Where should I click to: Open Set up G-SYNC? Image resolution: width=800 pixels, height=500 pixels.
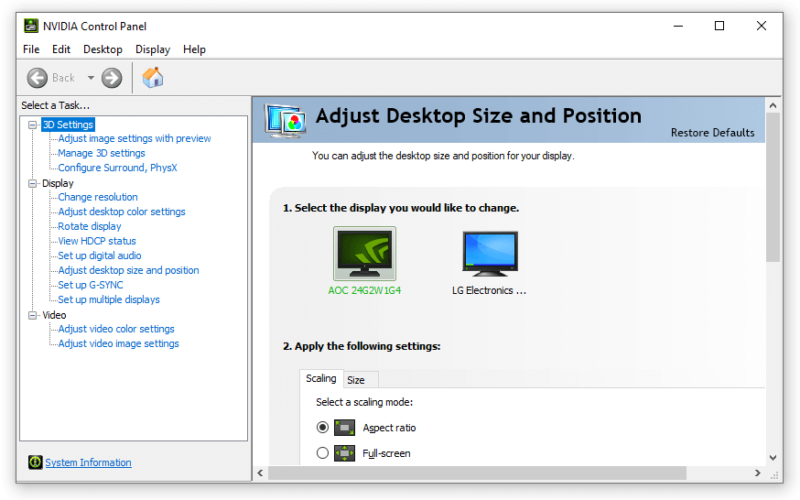(x=90, y=285)
